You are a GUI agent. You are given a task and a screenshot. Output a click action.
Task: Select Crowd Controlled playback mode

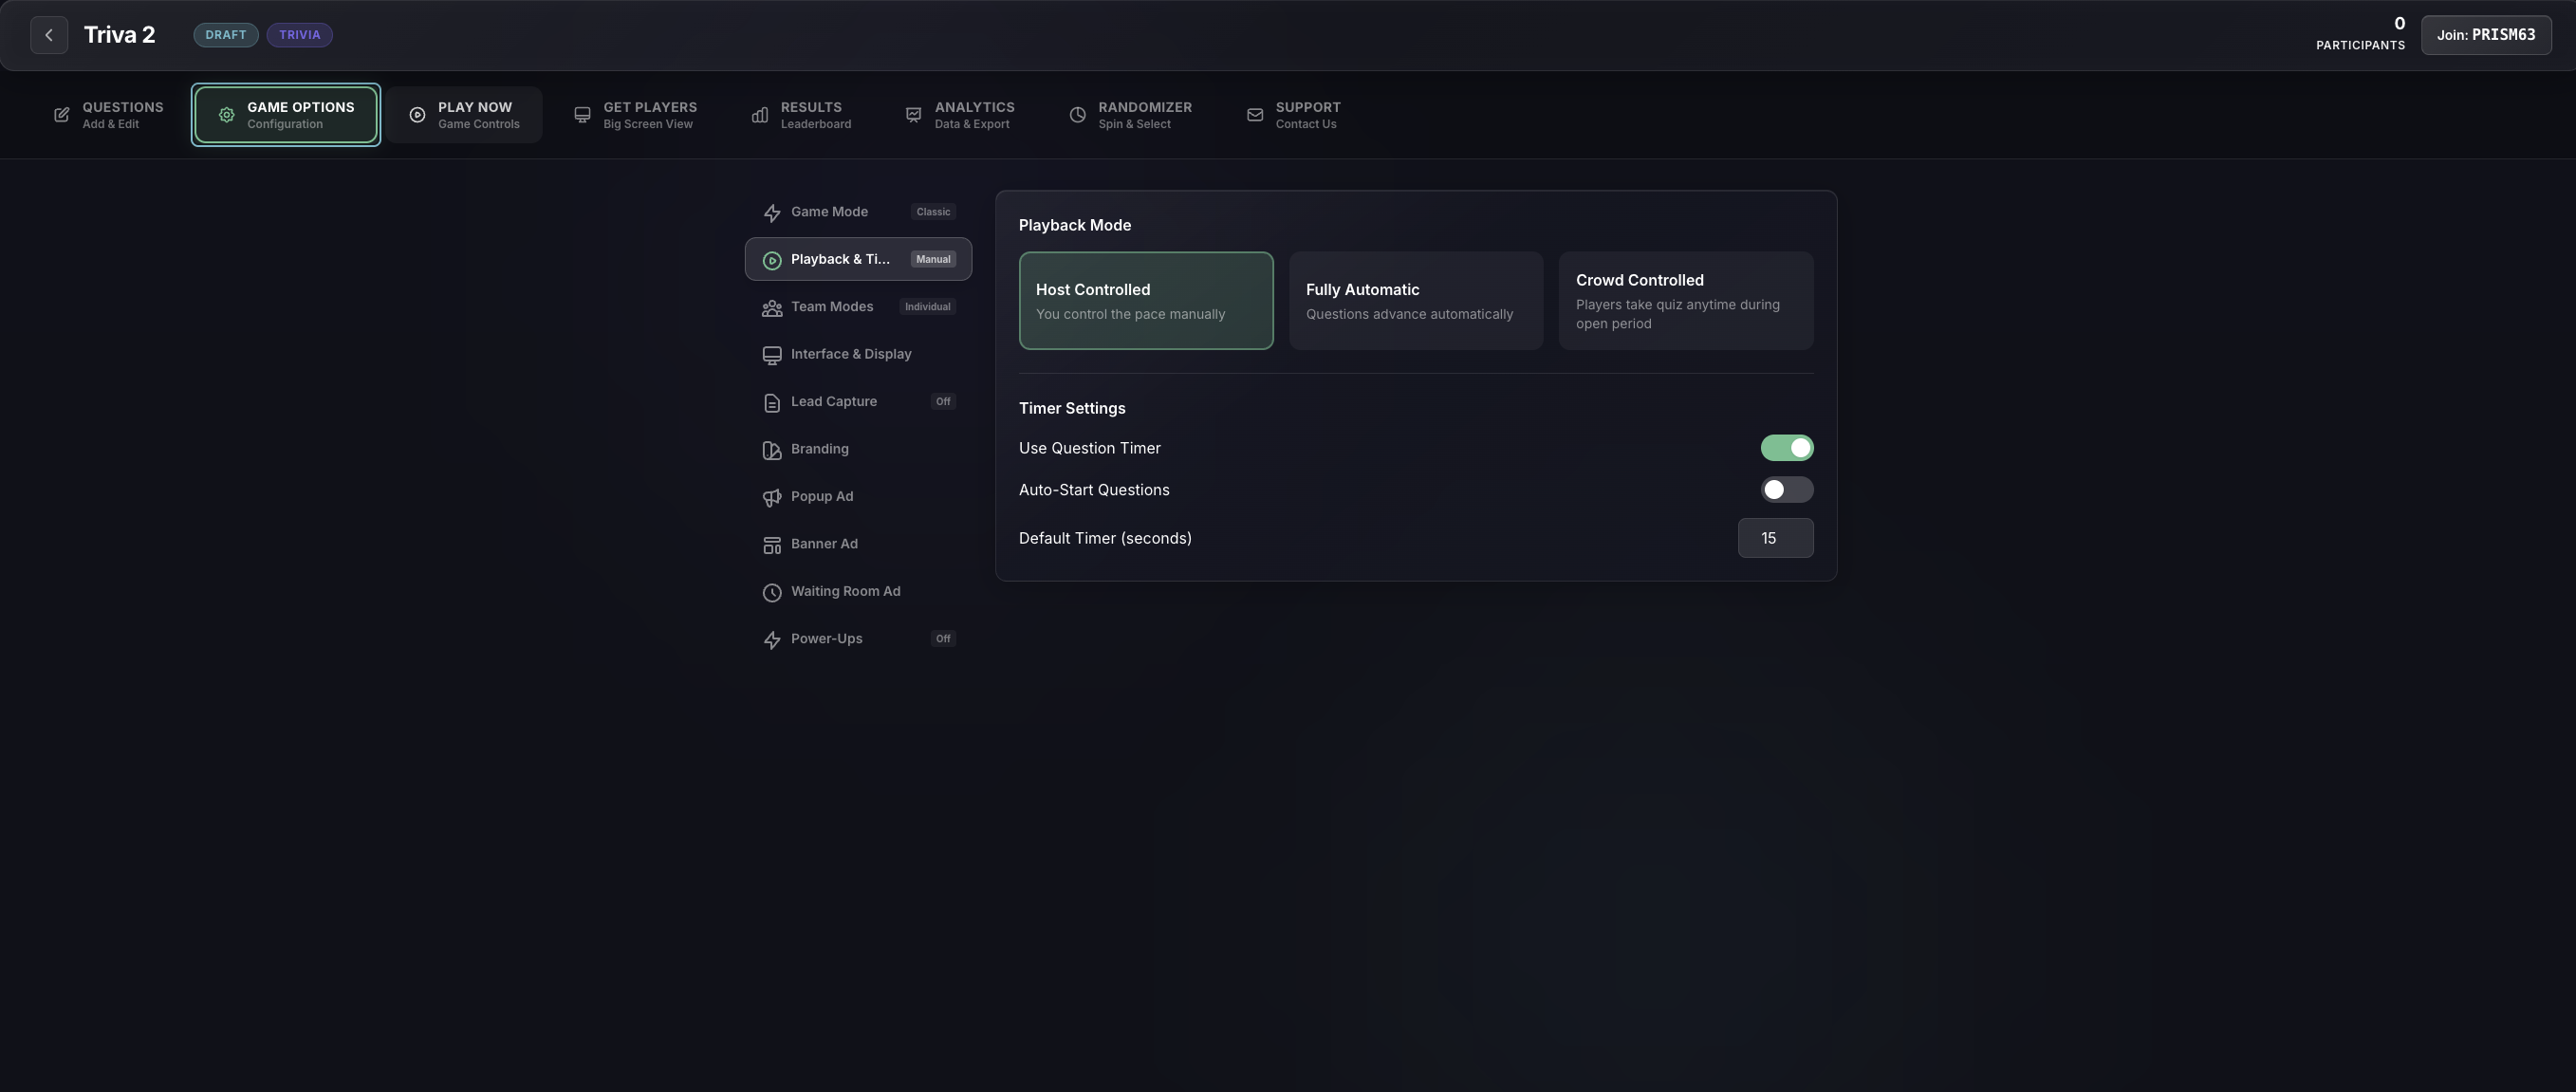click(x=1686, y=301)
